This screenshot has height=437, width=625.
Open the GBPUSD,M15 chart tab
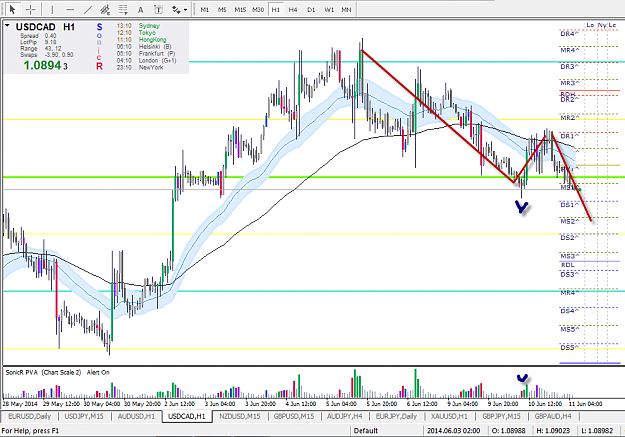pyautogui.click(x=294, y=416)
